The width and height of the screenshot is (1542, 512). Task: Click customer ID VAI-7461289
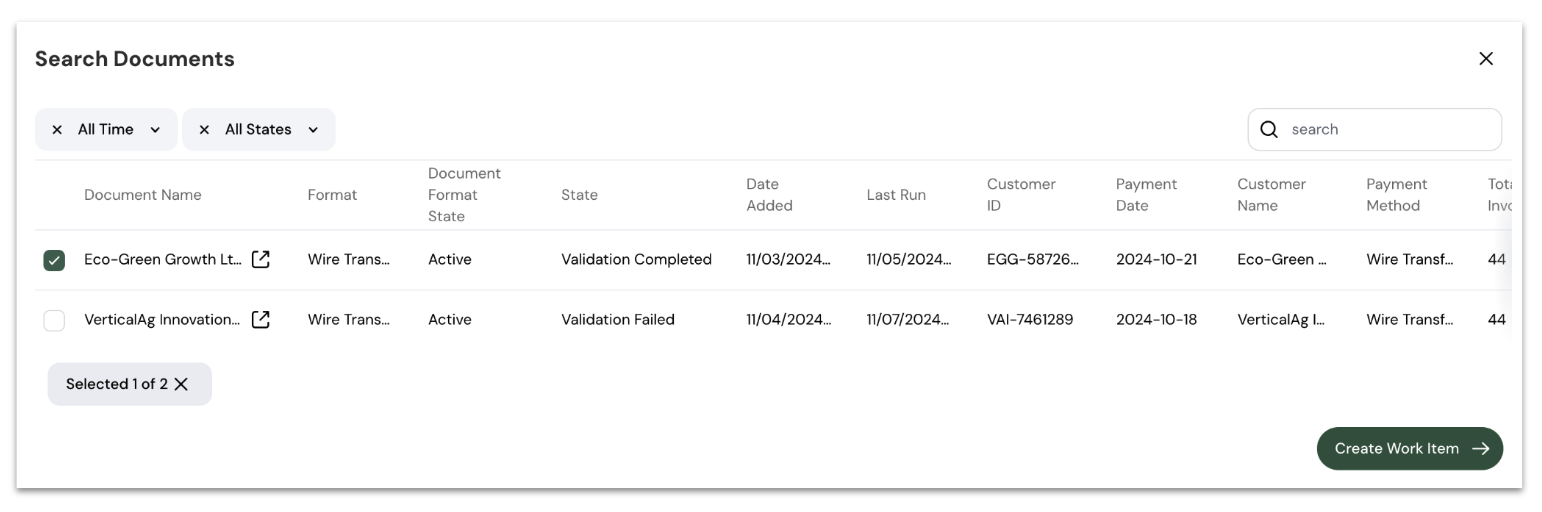[x=1030, y=319]
